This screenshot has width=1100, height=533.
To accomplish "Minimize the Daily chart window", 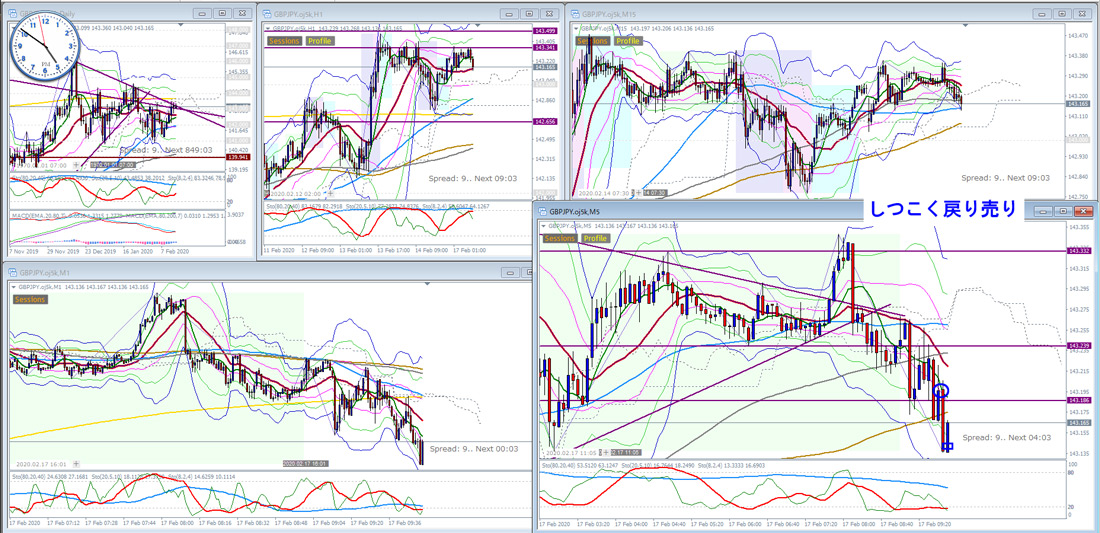I will (202, 13).
